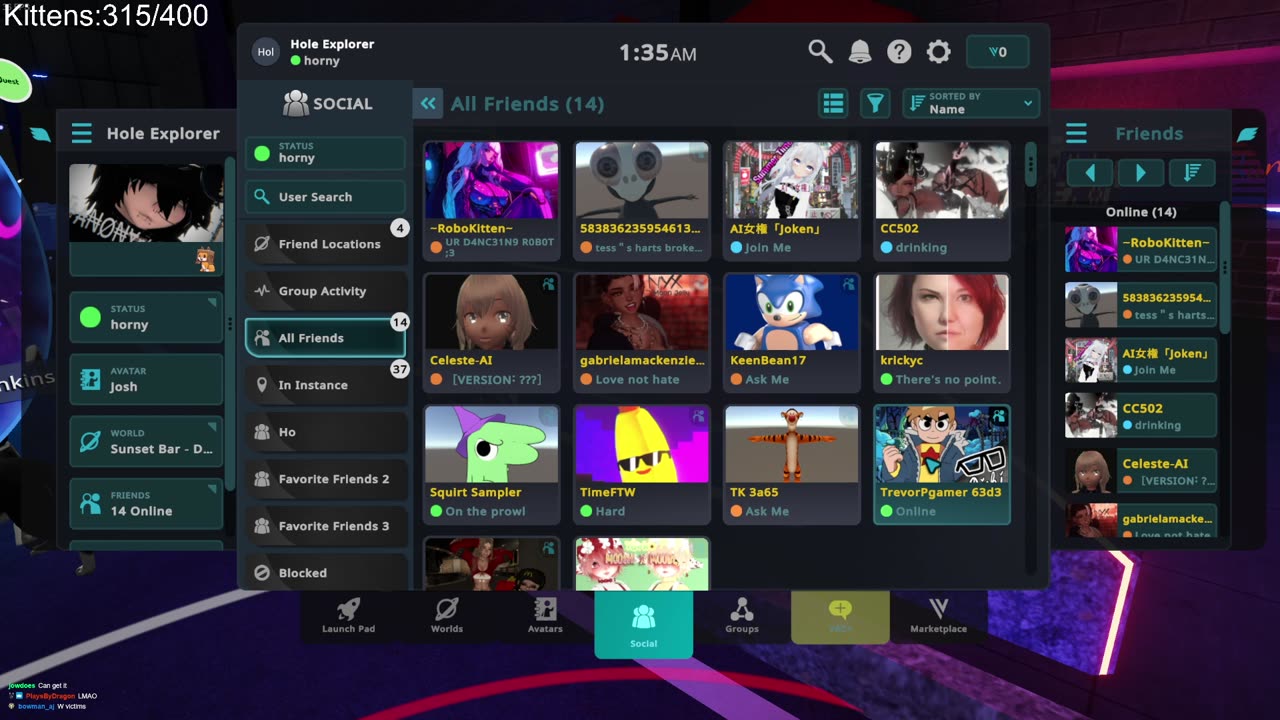
Task: Click the User Search field
Action: point(325,197)
